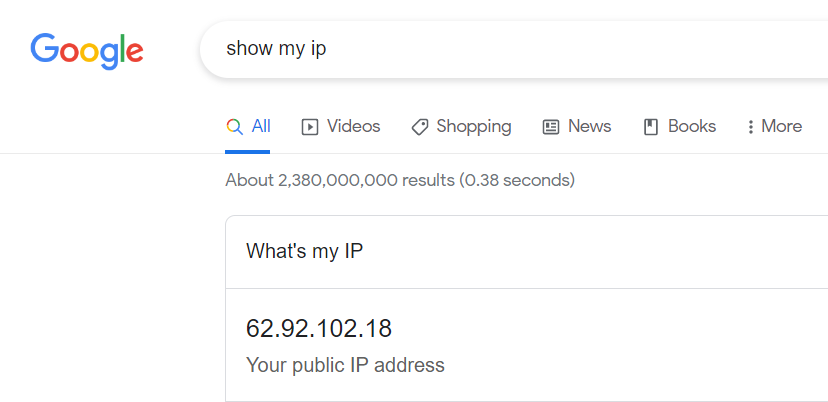Click the Google logo
Screen dimensions: 828x402
87,51
